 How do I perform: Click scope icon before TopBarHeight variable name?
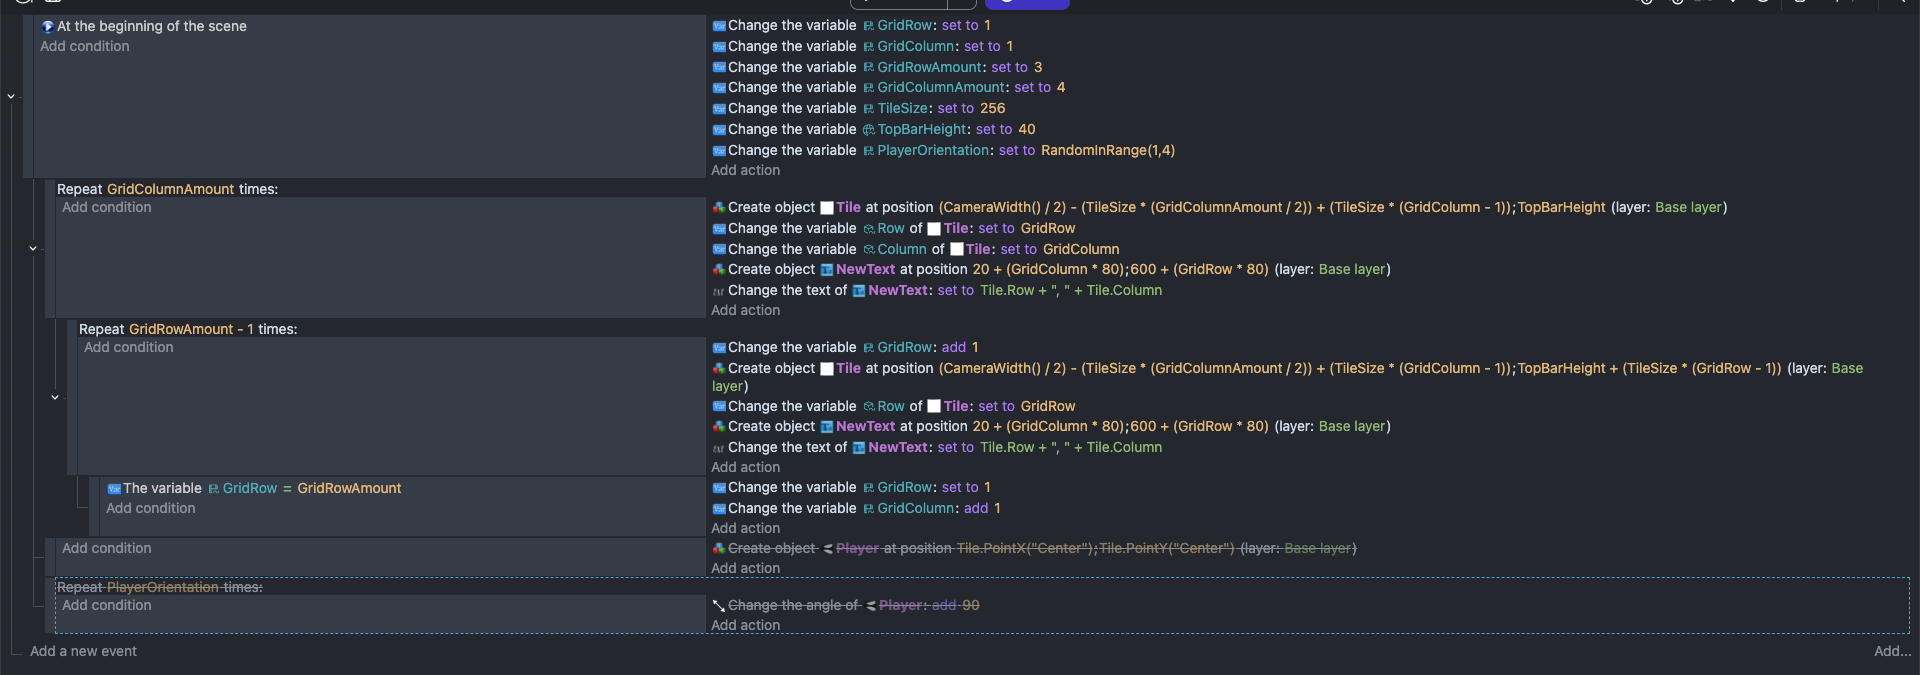(x=869, y=130)
